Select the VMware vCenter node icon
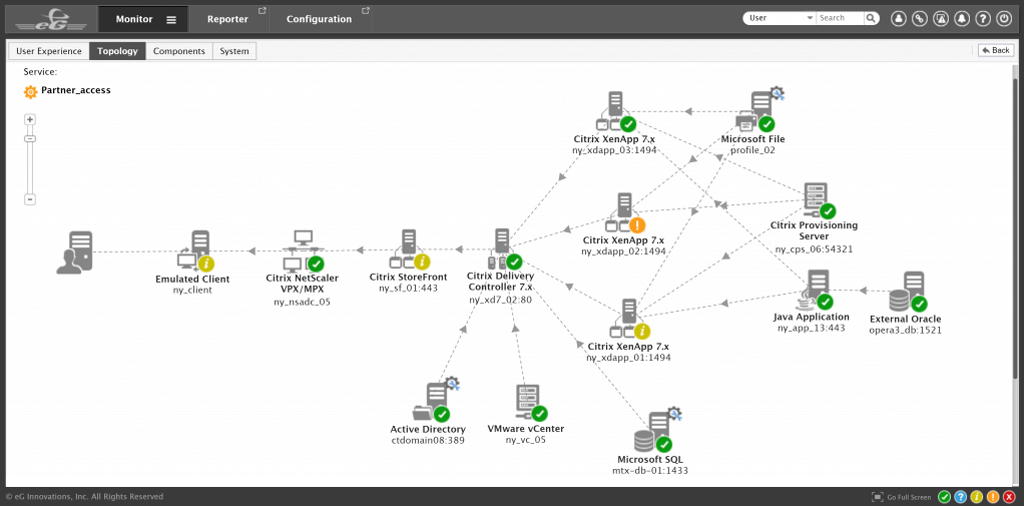The width and height of the screenshot is (1024, 506). [530, 403]
